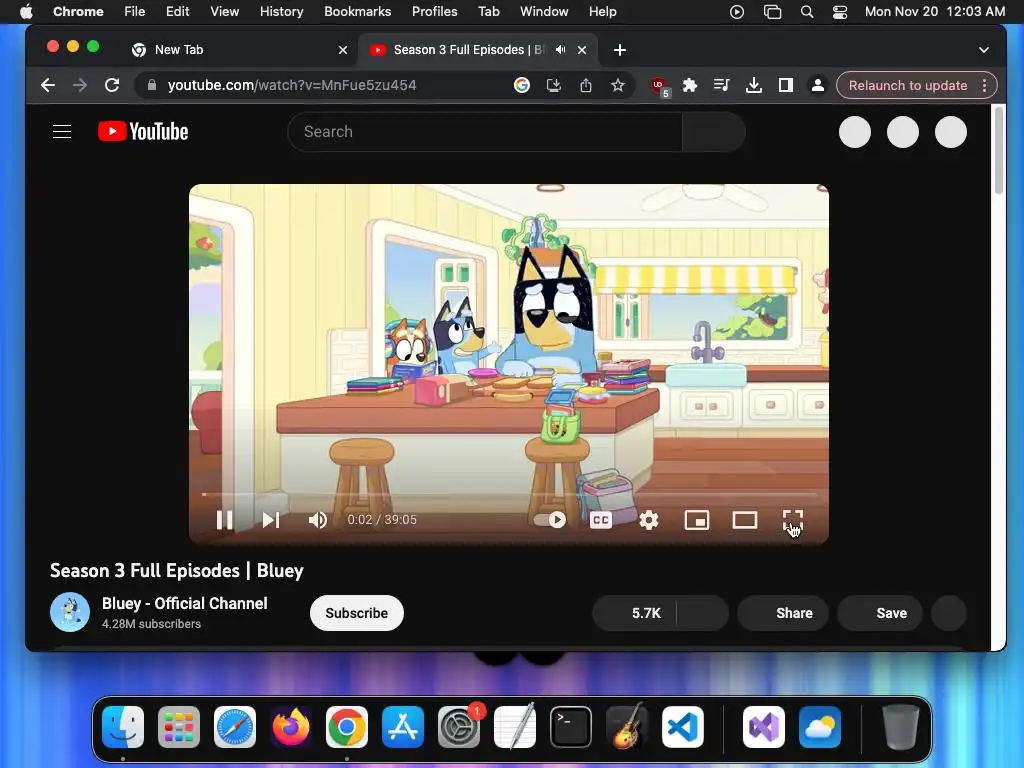Screen dimensions: 1024x768
Task: Open a new tab with plus
Action: point(620,50)
